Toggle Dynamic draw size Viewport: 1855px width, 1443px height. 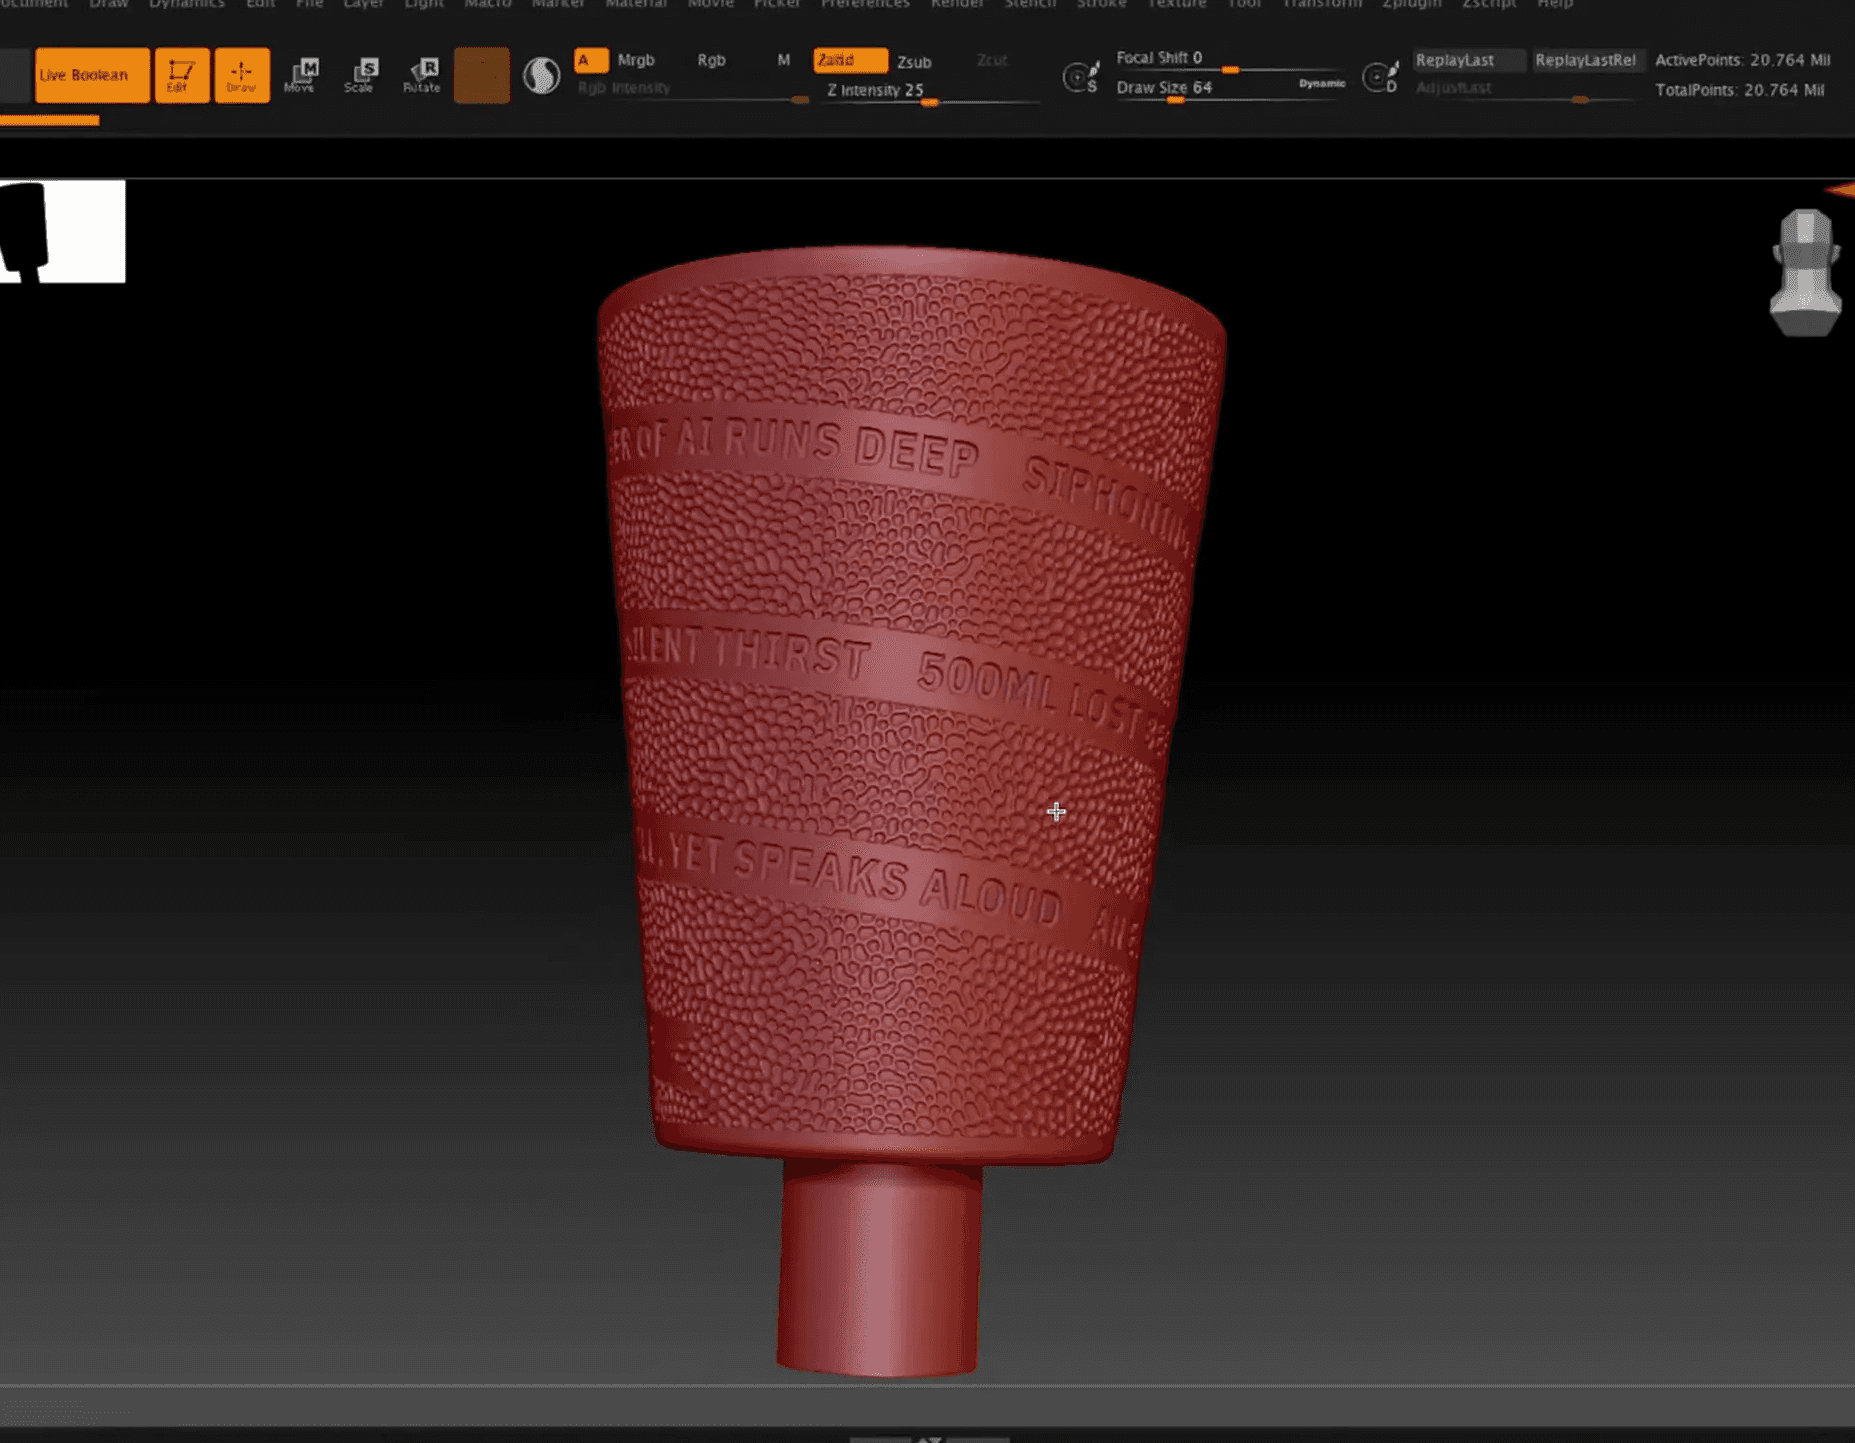coord(1321,84)
